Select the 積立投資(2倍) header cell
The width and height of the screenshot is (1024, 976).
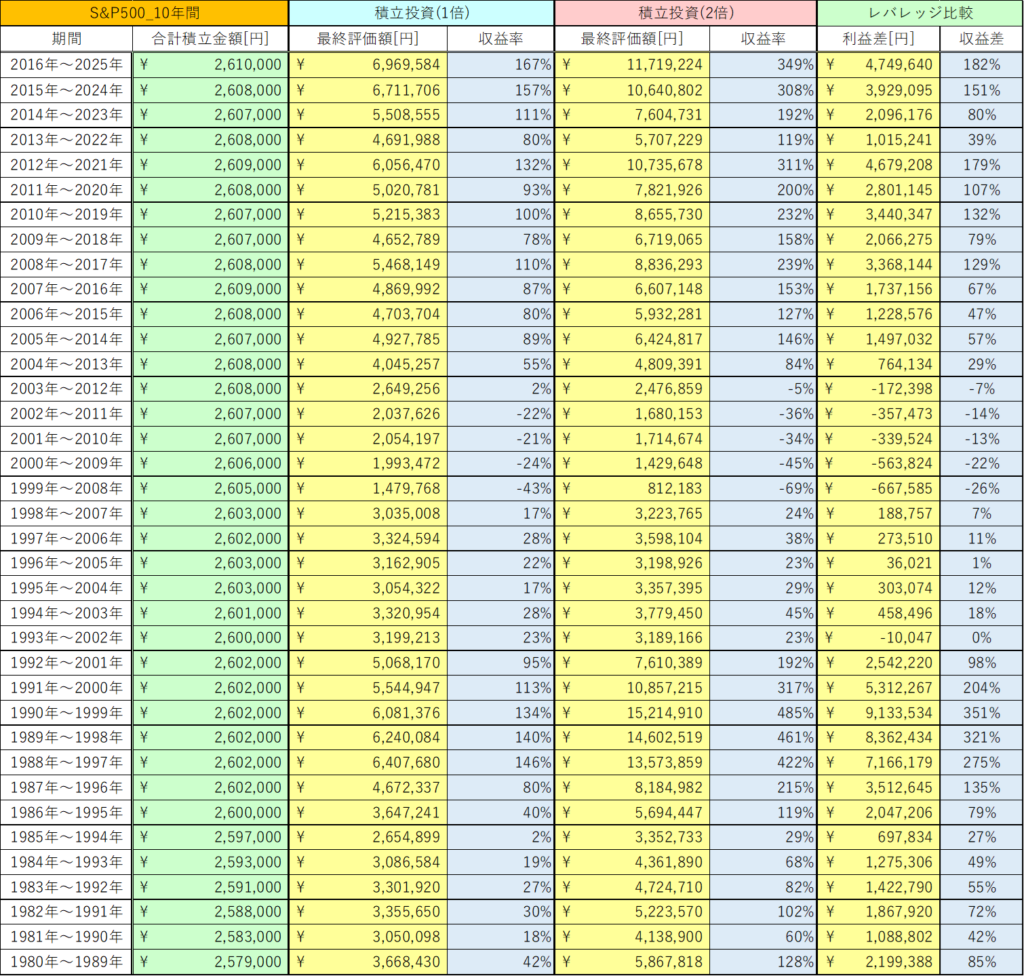(x=685, y=13)
